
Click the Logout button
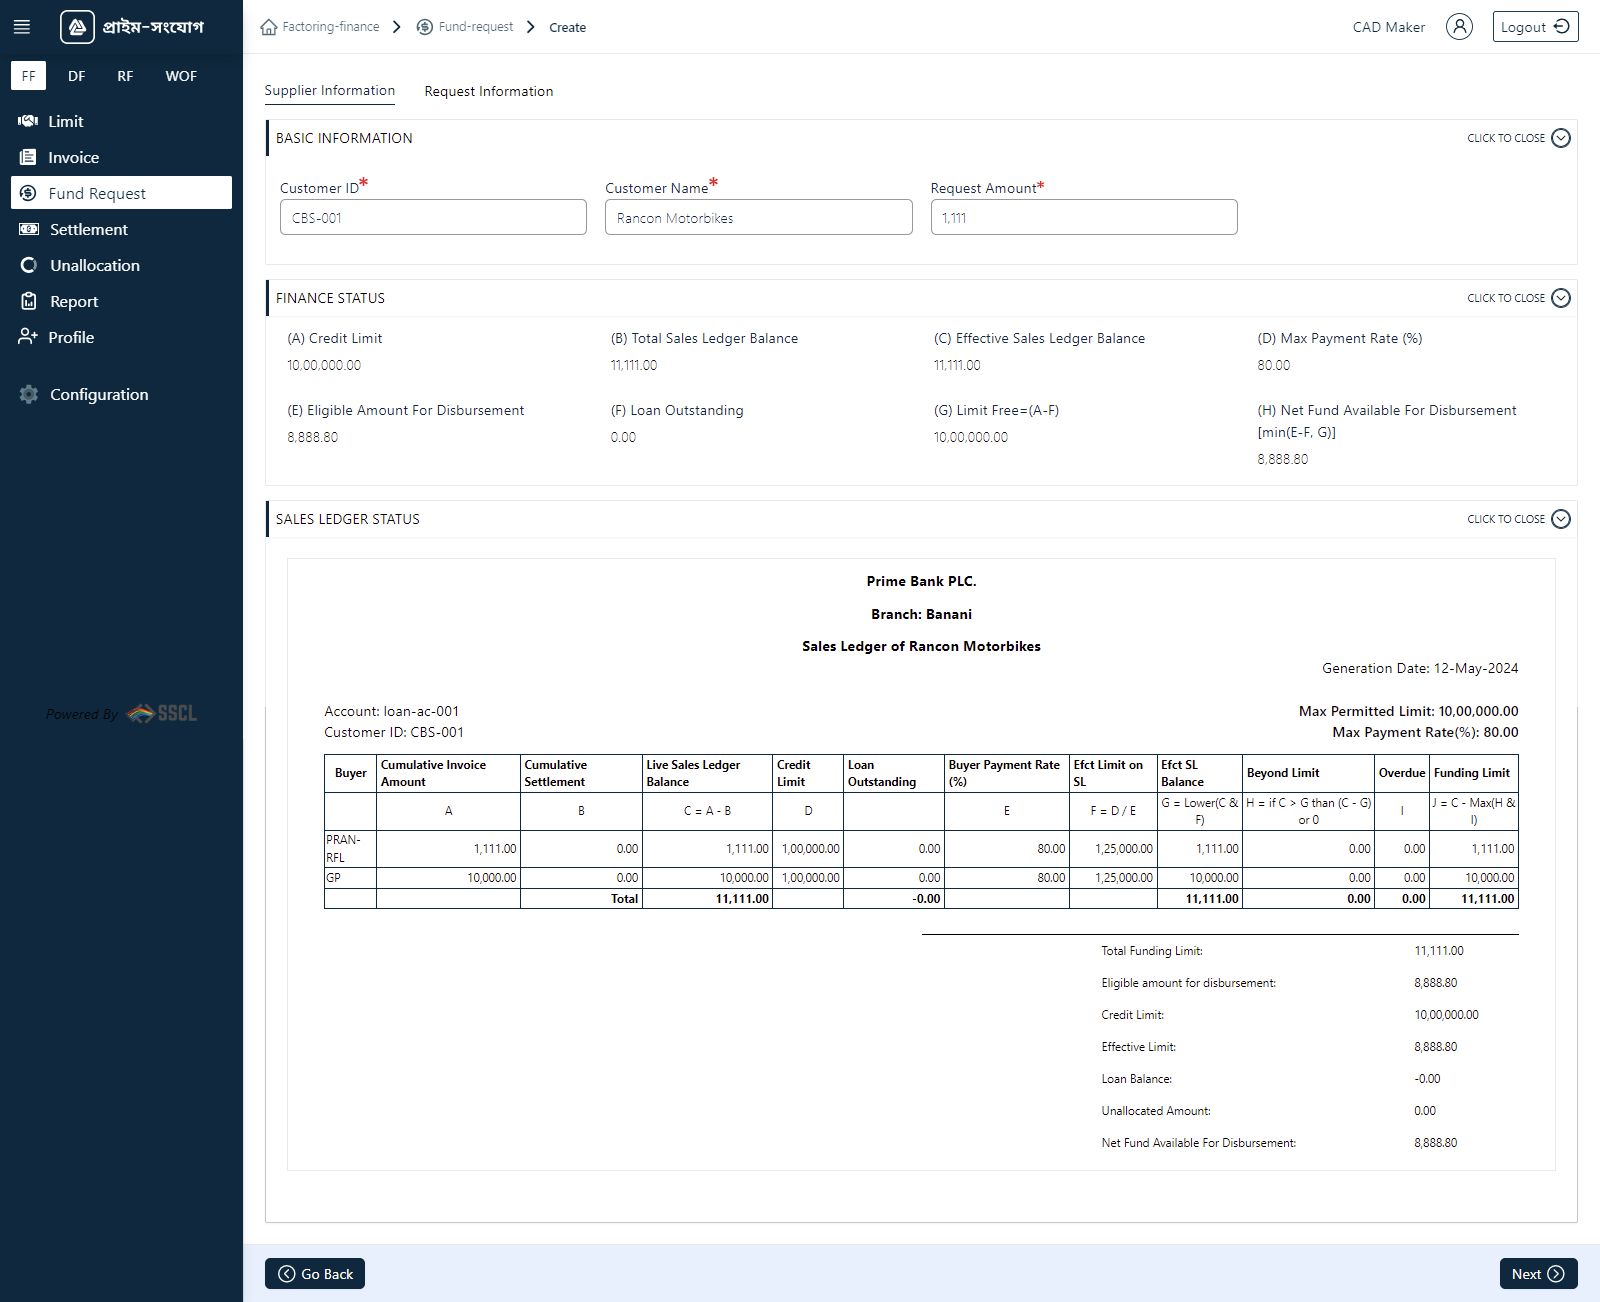(x=1535, y=27)
